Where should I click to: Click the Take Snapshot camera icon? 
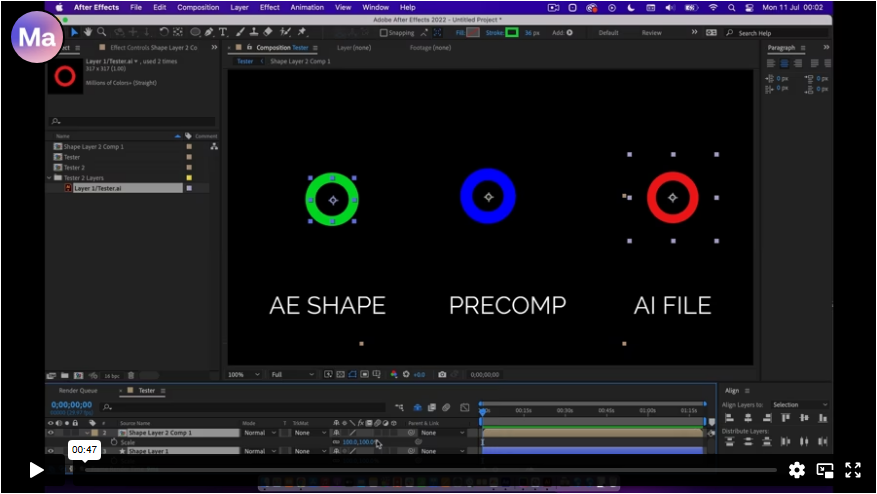click(x=442, y=374)
